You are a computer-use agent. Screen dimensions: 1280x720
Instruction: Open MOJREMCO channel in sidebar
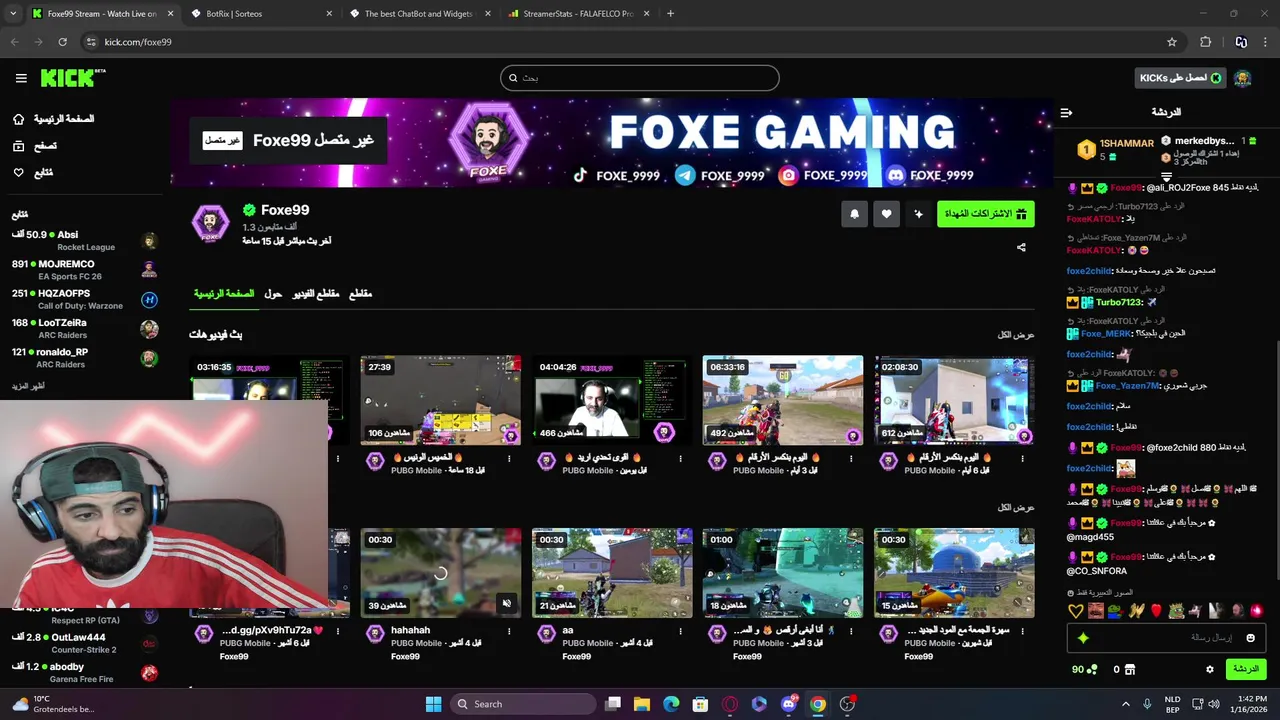coord(85,270)
